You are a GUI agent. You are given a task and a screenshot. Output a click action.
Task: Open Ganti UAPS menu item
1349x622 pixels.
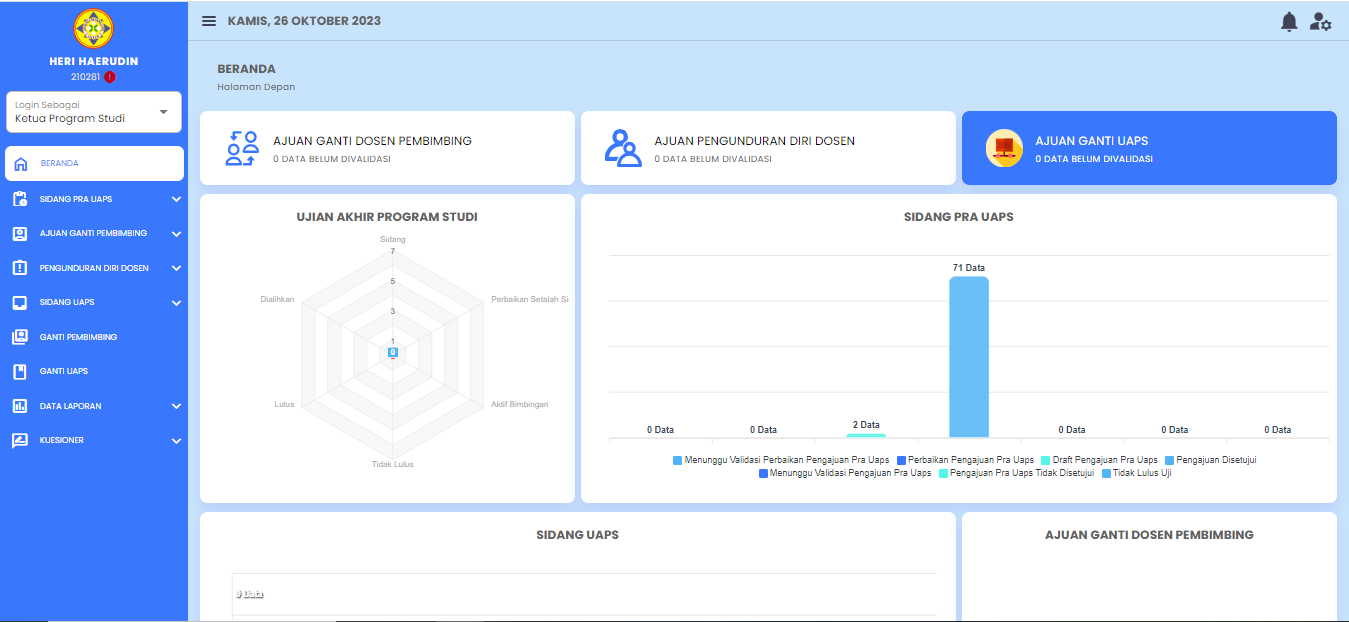click(x=94, y=371)
